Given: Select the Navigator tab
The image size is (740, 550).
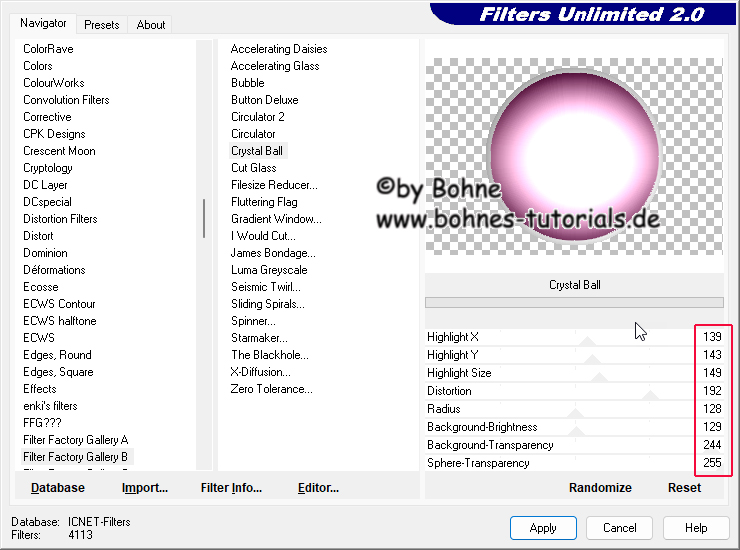Looking at the screenshot, I should tap(44, 23).
